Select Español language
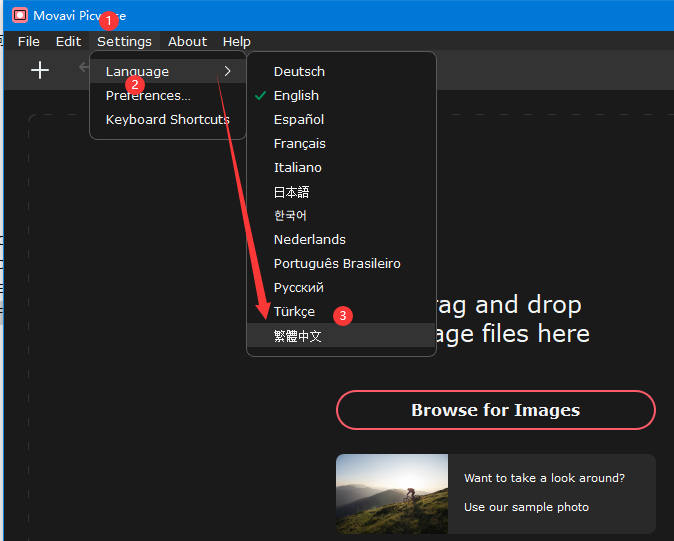Screen dimensions: 674x541 point(341,119)
